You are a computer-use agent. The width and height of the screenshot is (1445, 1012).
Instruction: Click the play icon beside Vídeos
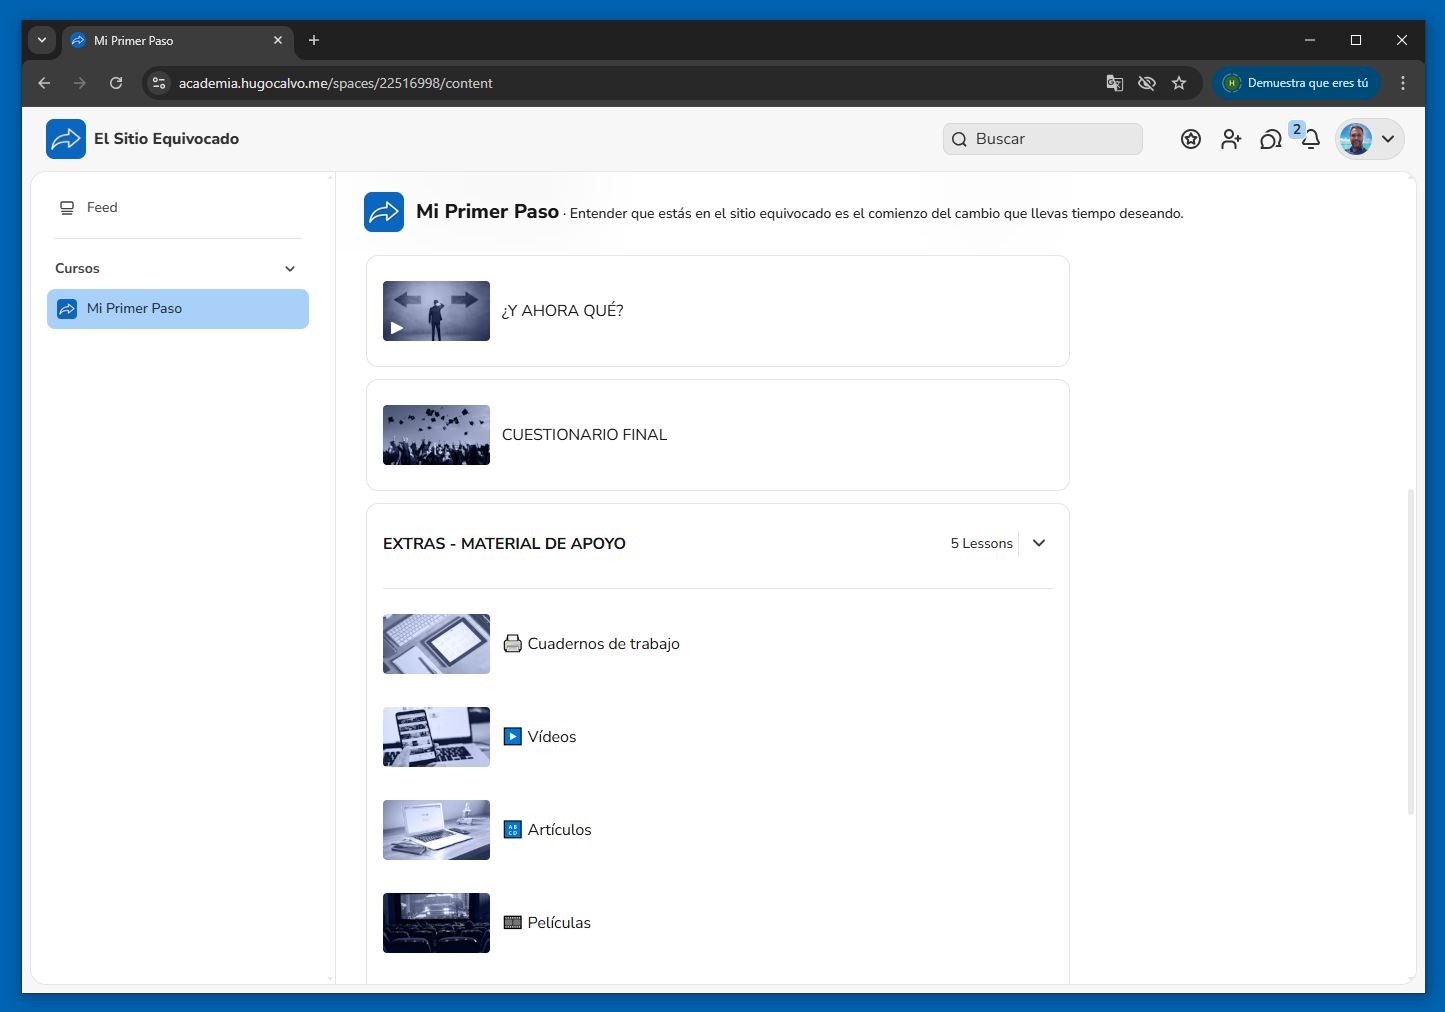512,737
